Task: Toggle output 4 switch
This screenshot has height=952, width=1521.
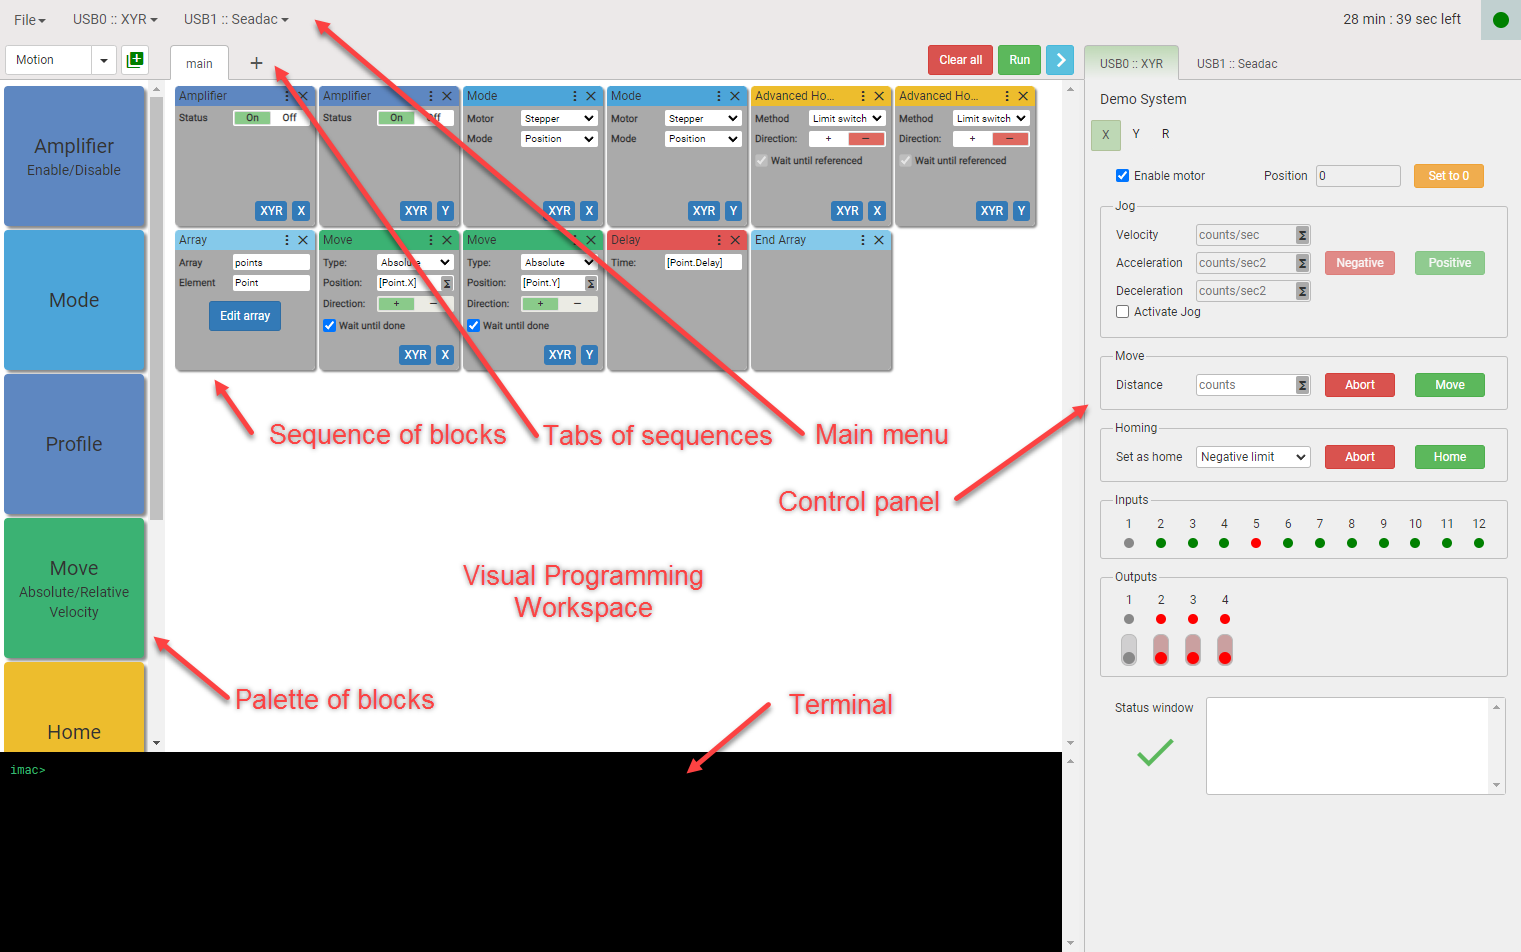Action: [x=1225, y=650]
